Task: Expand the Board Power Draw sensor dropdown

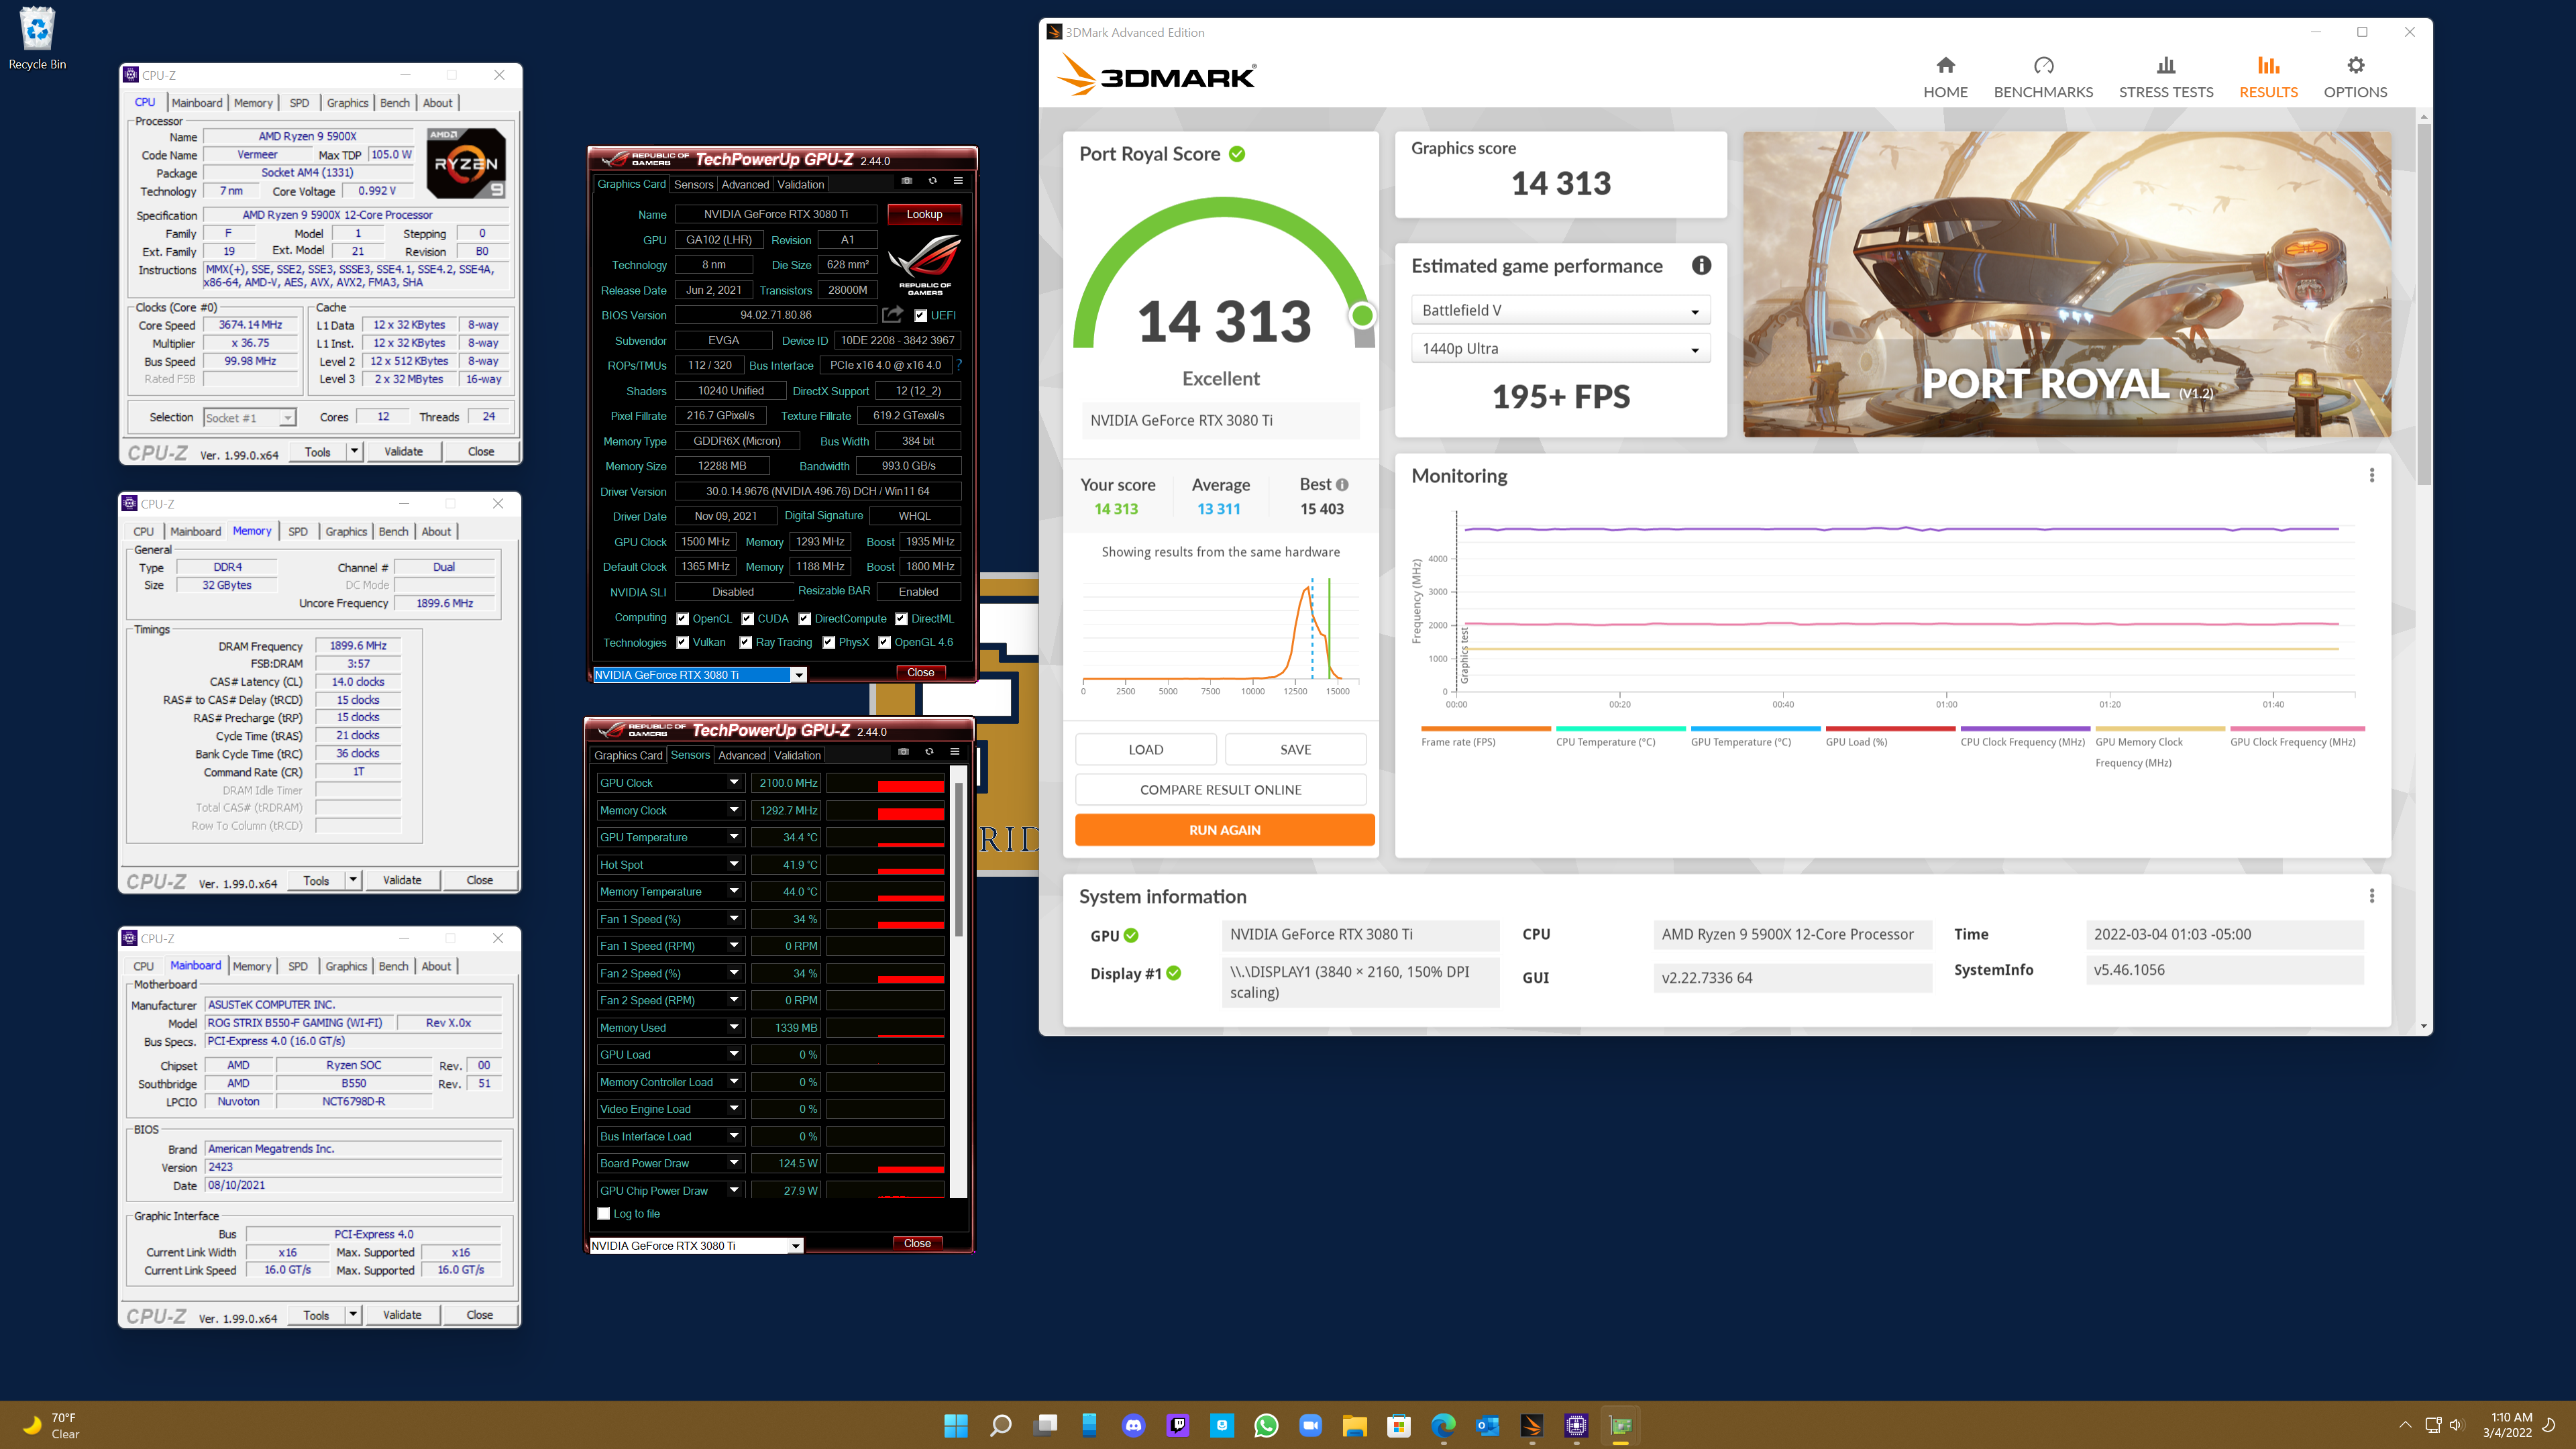Action: pyautogui.click(x=733, y=1163)
